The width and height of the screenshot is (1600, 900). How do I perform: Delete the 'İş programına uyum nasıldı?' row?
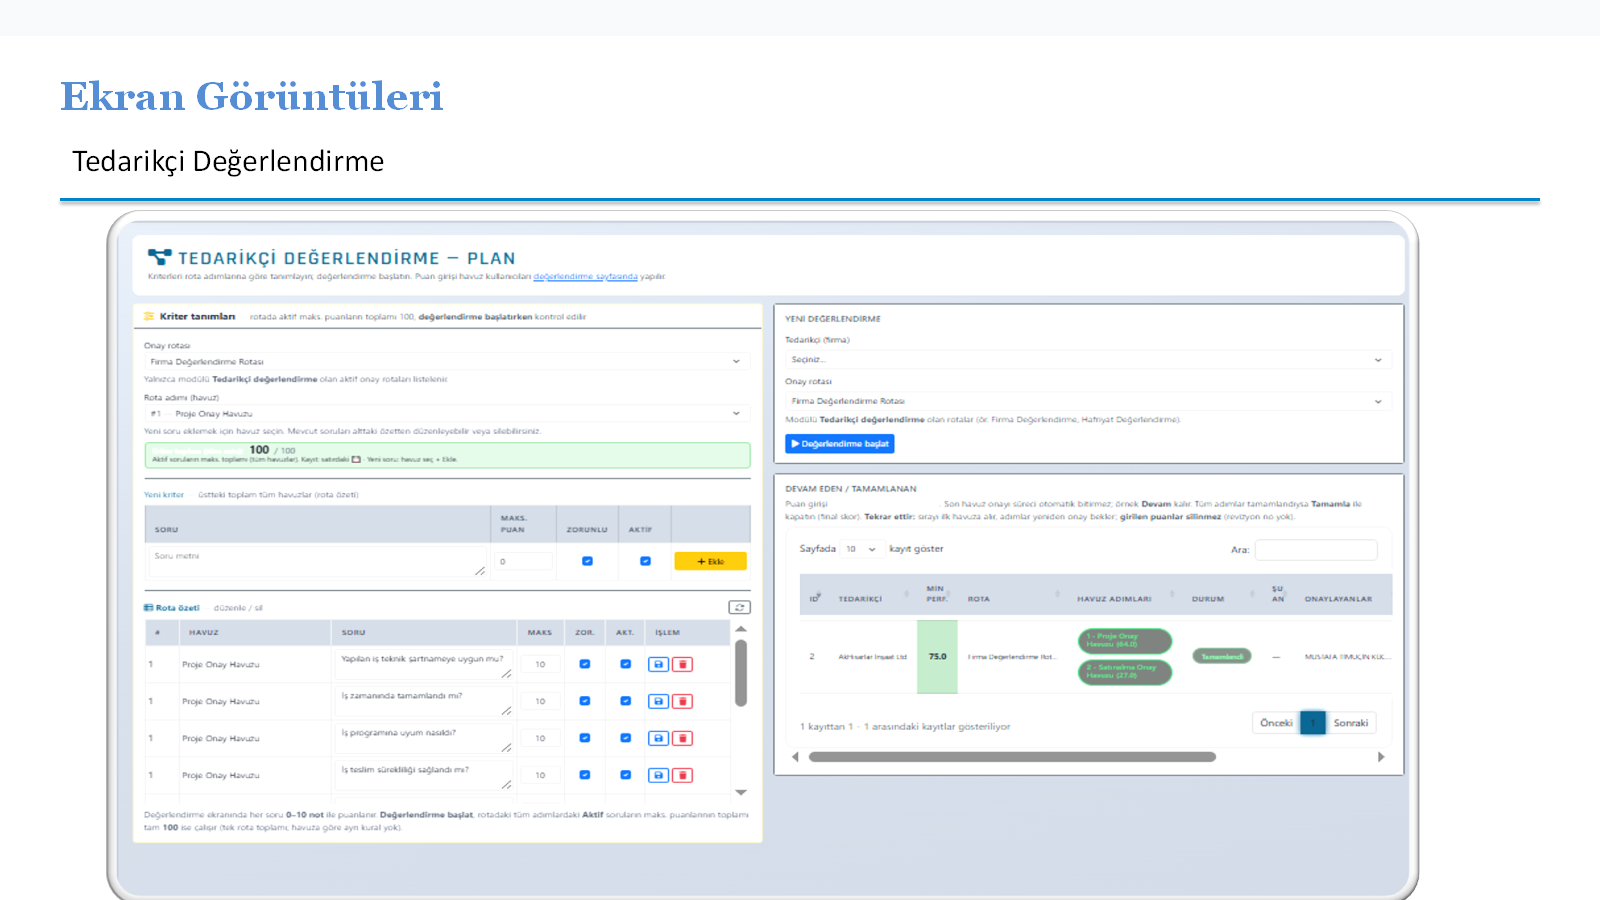point(683,738)
